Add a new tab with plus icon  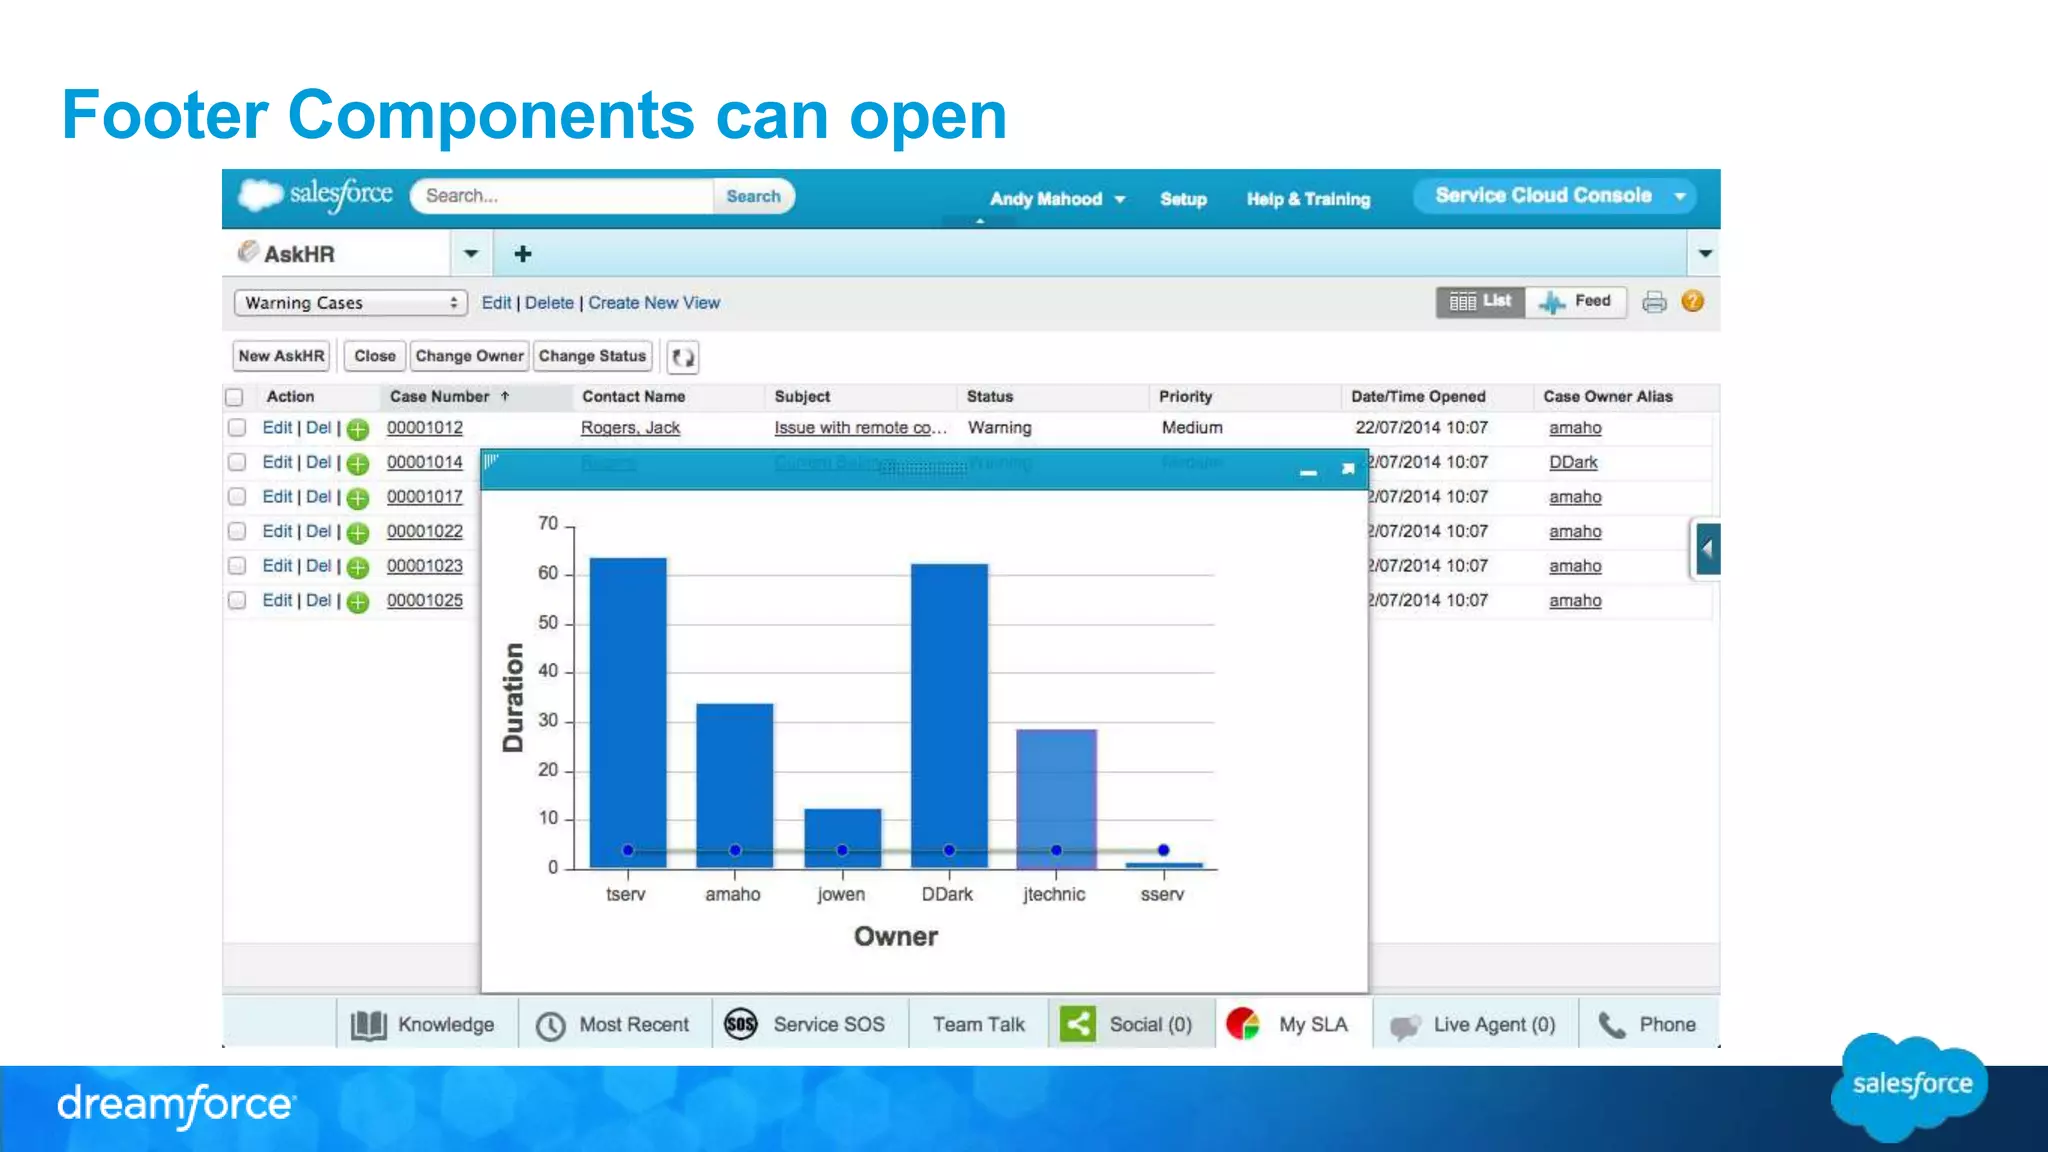[x=522, y=254]
